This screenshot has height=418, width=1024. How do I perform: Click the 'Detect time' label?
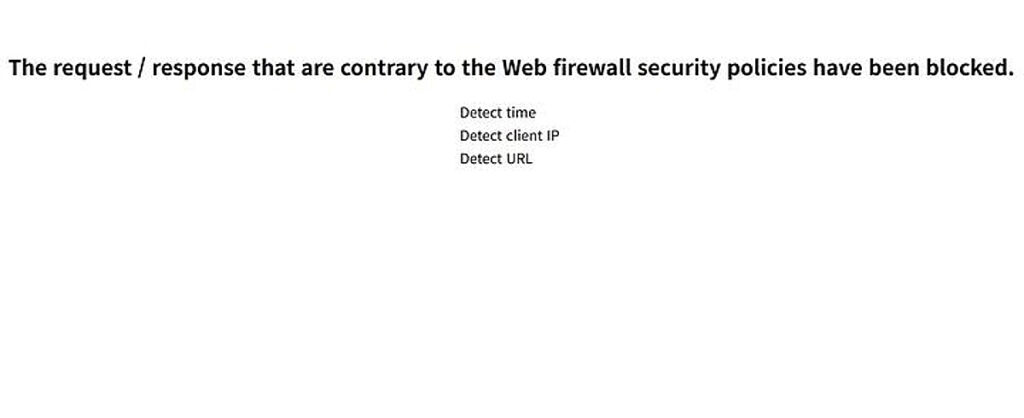(498, 113)
